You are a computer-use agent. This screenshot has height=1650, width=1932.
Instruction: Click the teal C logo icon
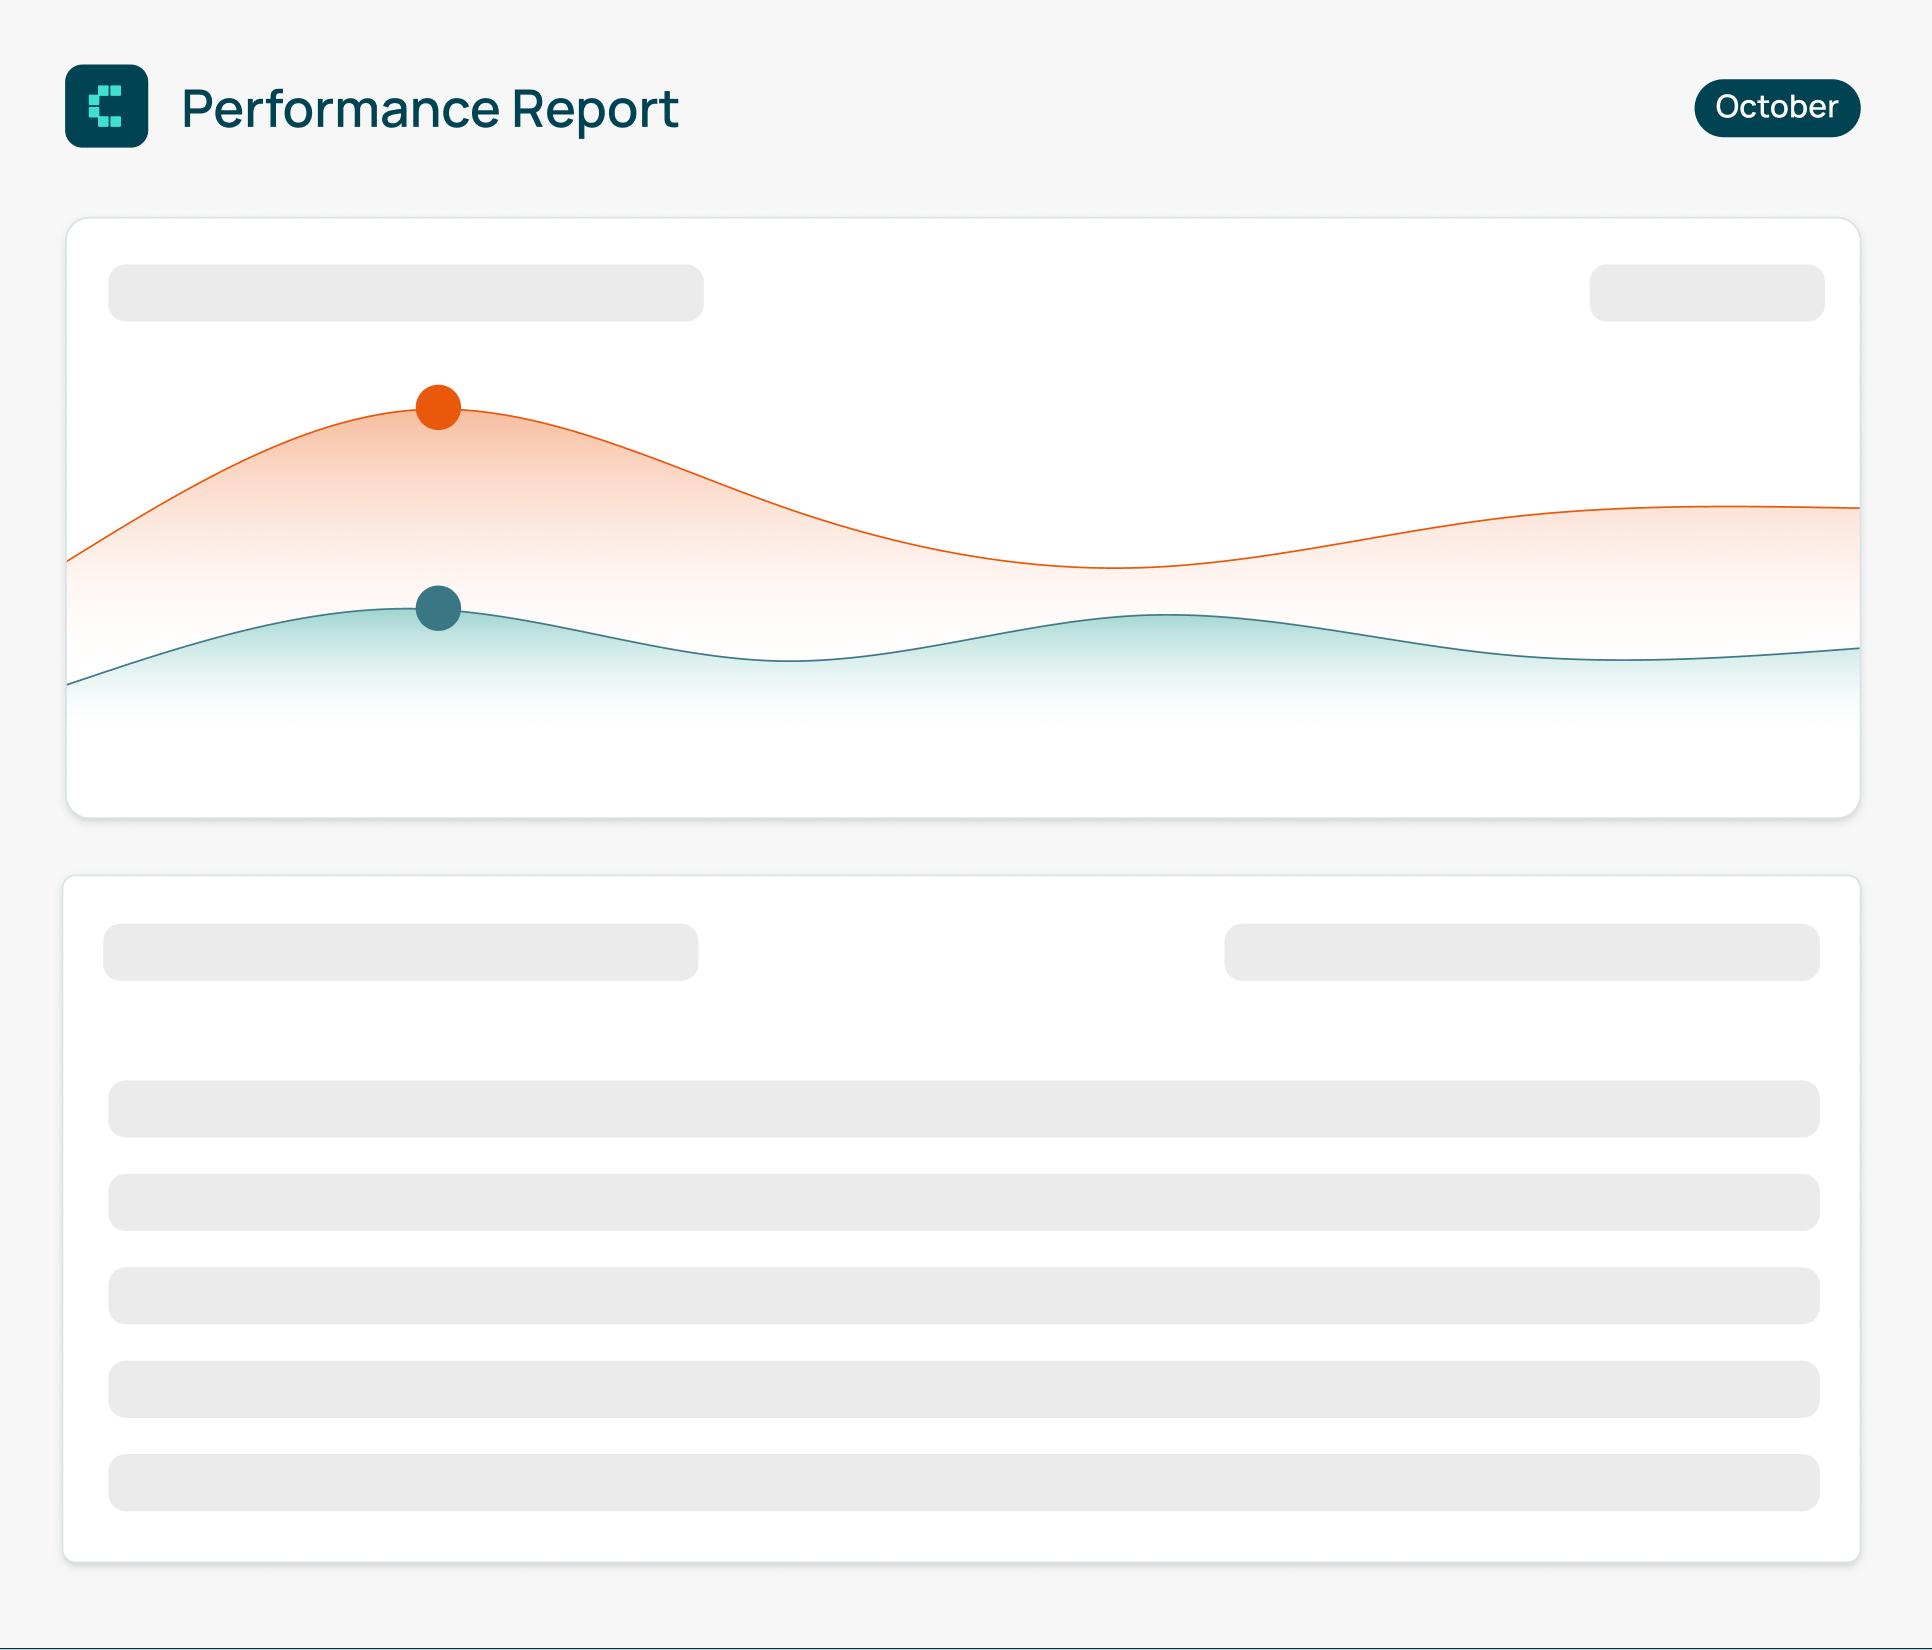(107, 106)
